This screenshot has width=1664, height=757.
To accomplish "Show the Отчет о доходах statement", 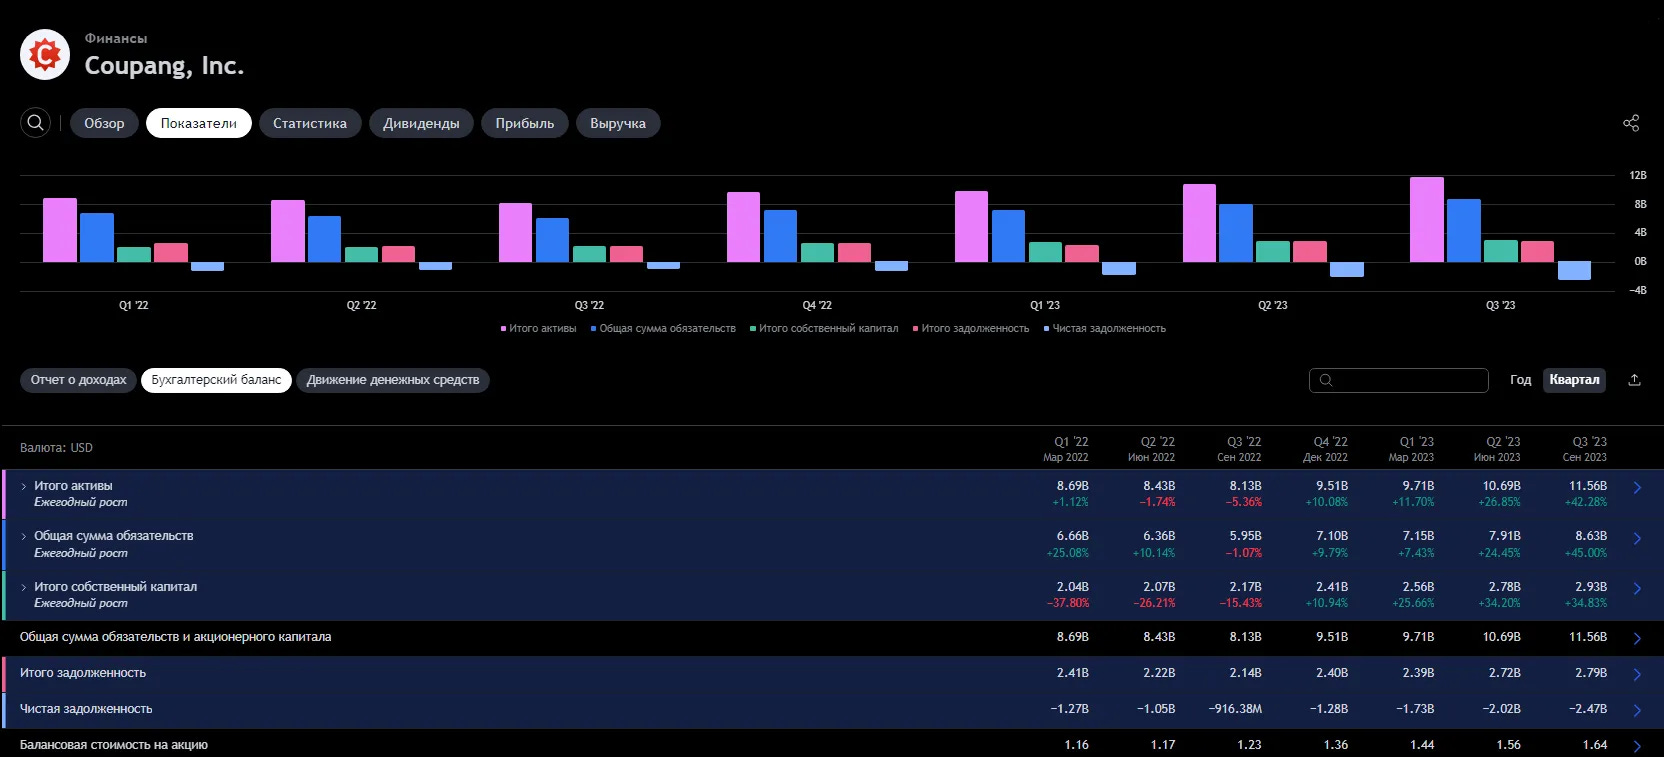I will (x=78, y=380).
